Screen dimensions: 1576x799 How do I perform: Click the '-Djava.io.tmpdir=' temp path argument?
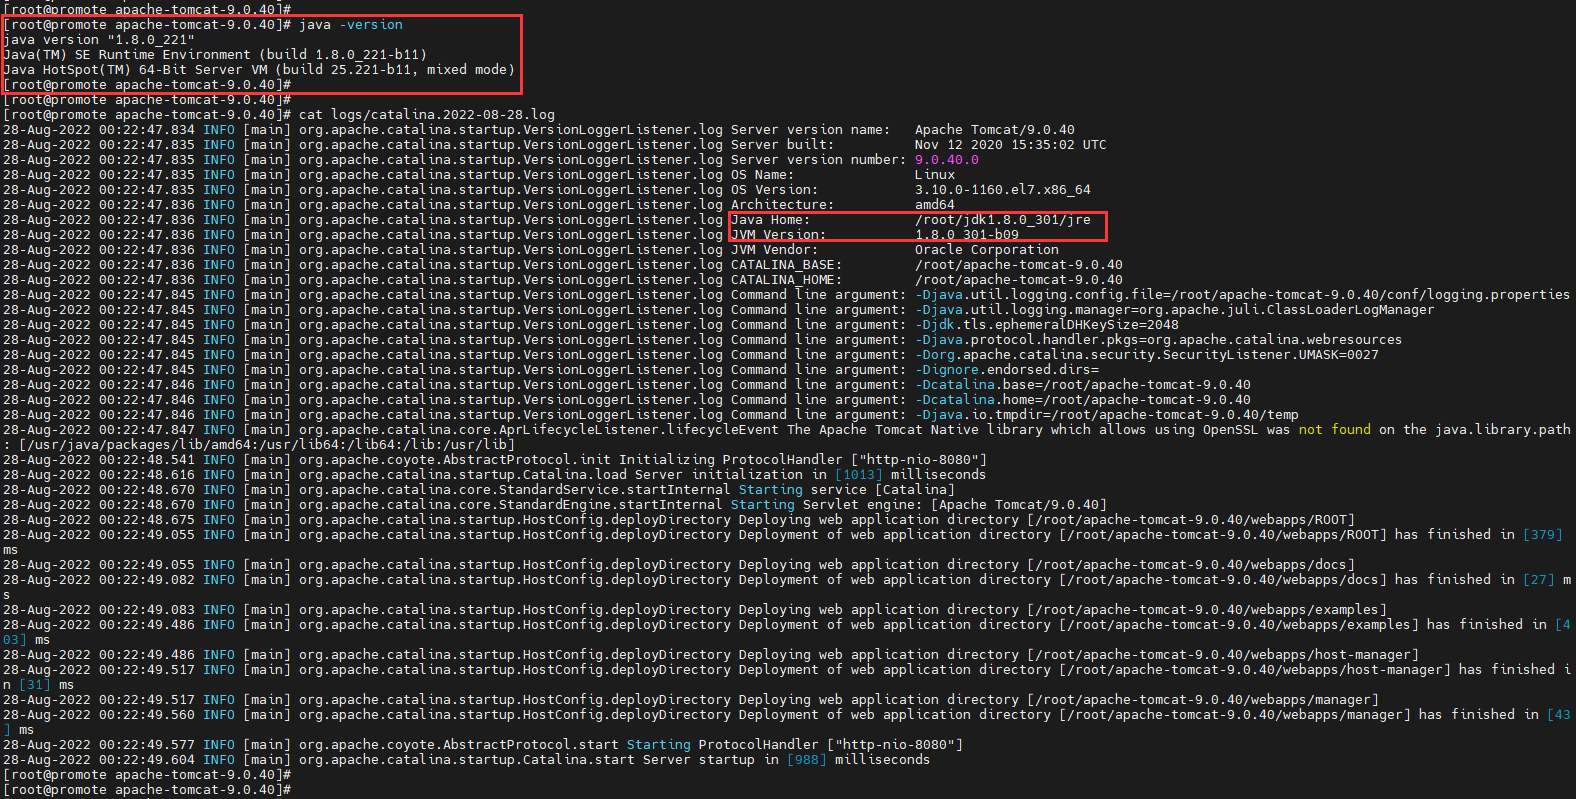coord(1107,415)
